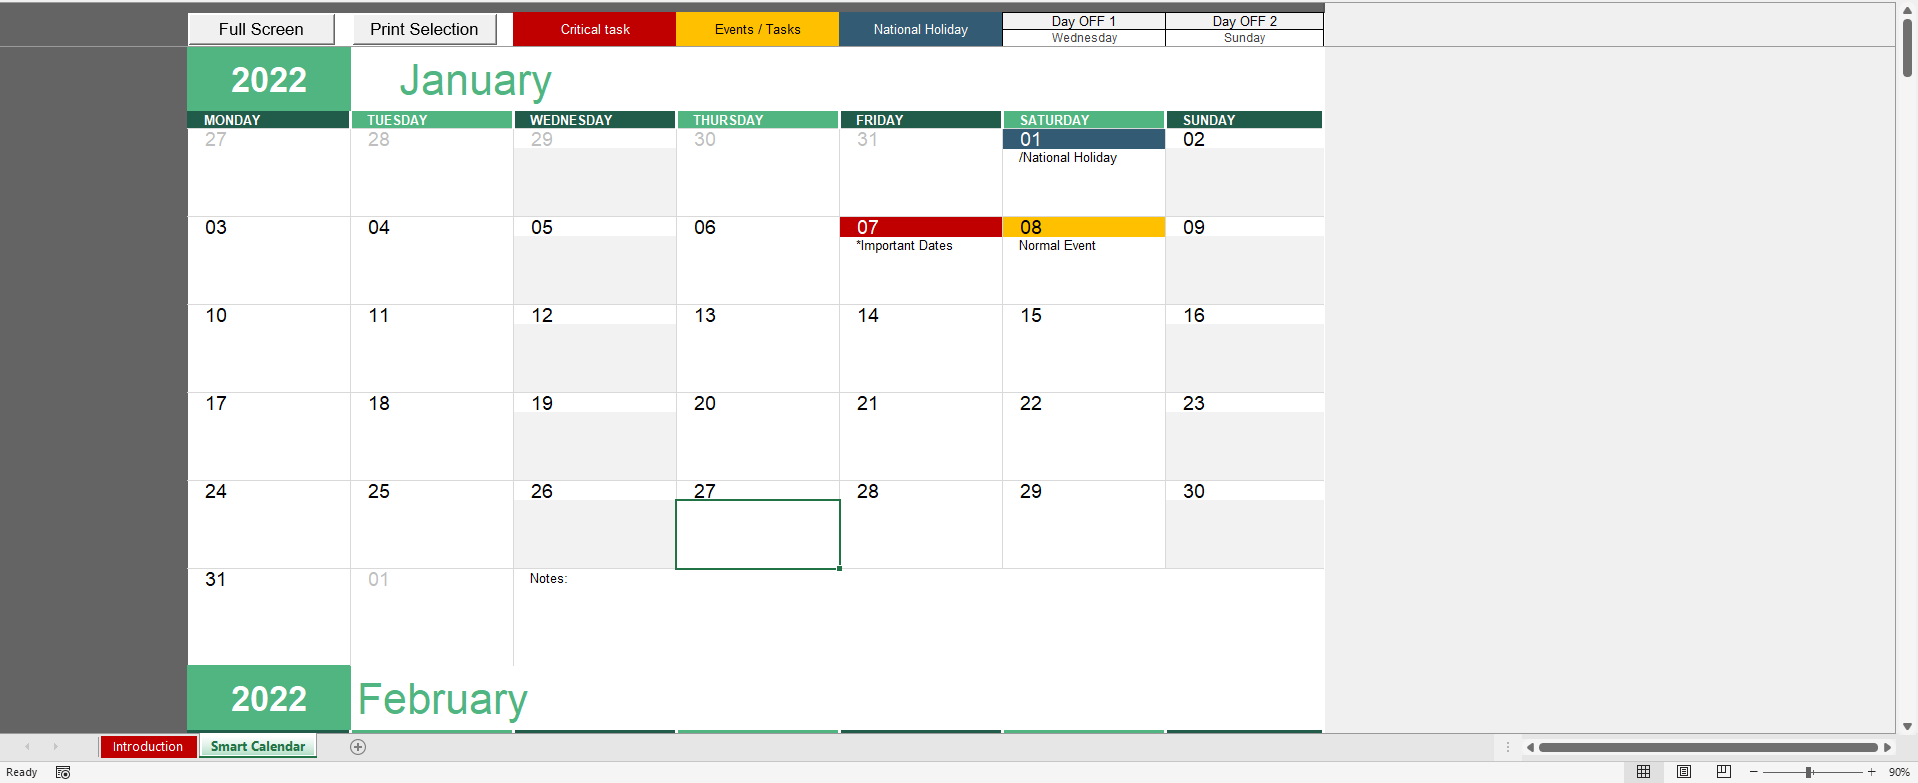Select the Day OFF 1 Wednesday cell
1918x783 pixels.
click(1084, 38)
